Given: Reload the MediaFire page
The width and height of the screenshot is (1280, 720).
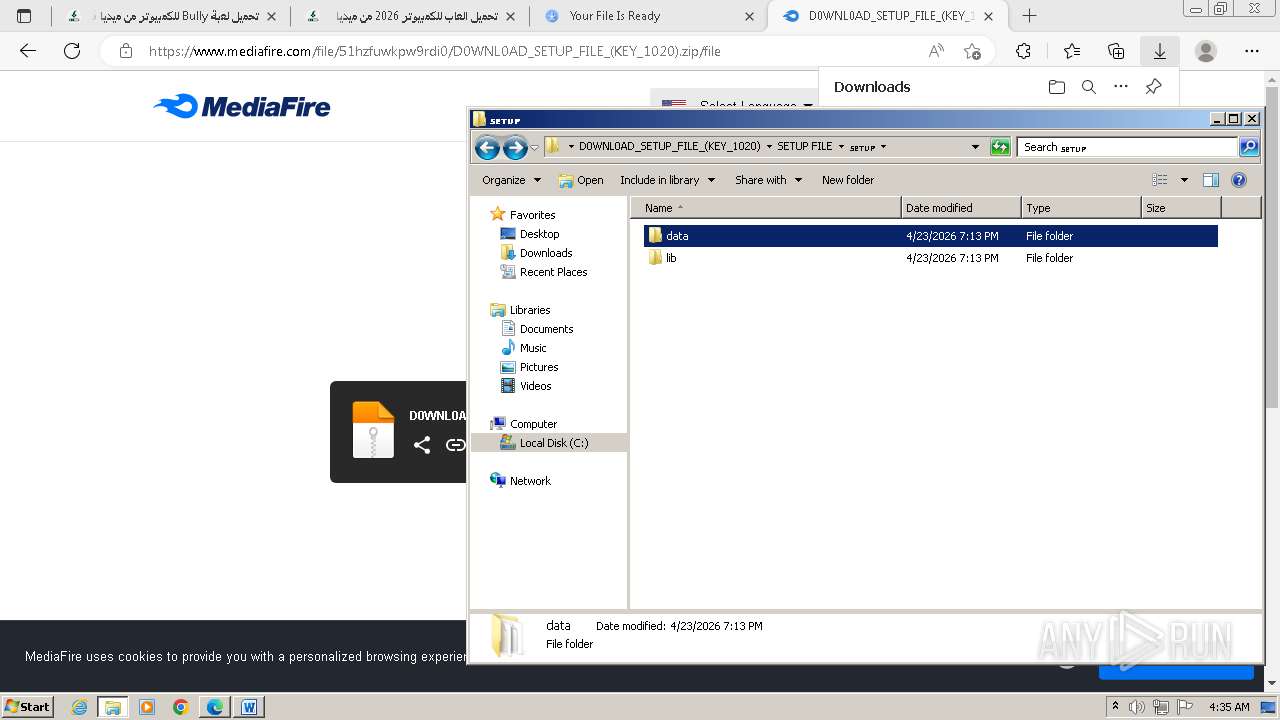Looking at the screenshot, I should 72,51.
